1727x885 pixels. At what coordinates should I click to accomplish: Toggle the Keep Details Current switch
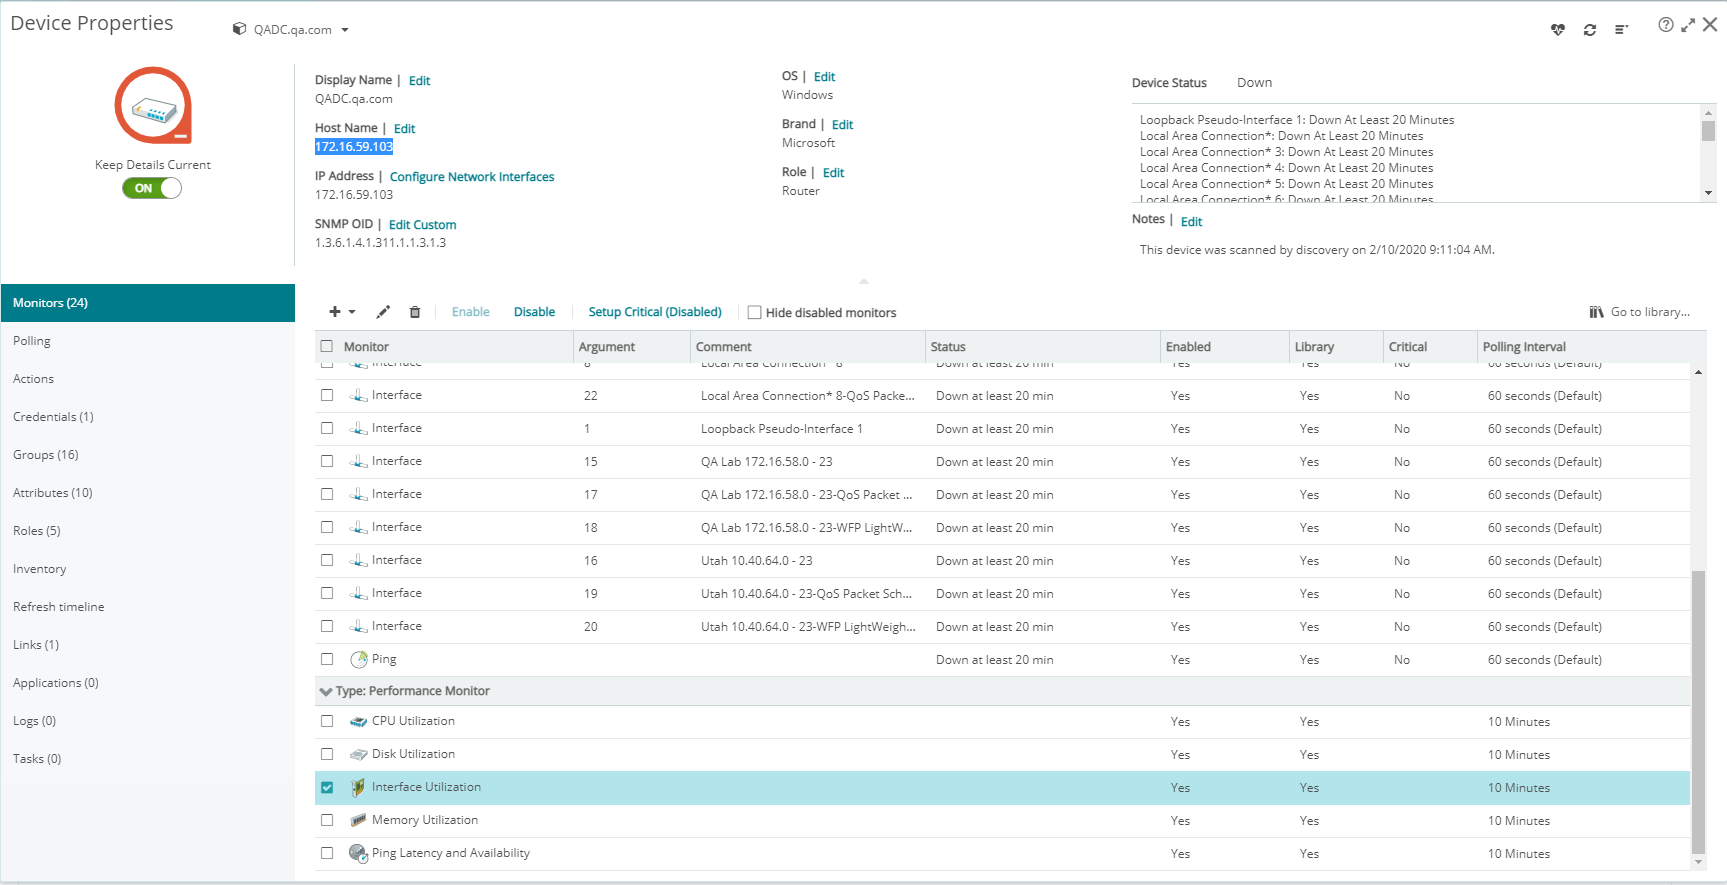(152, 188)
